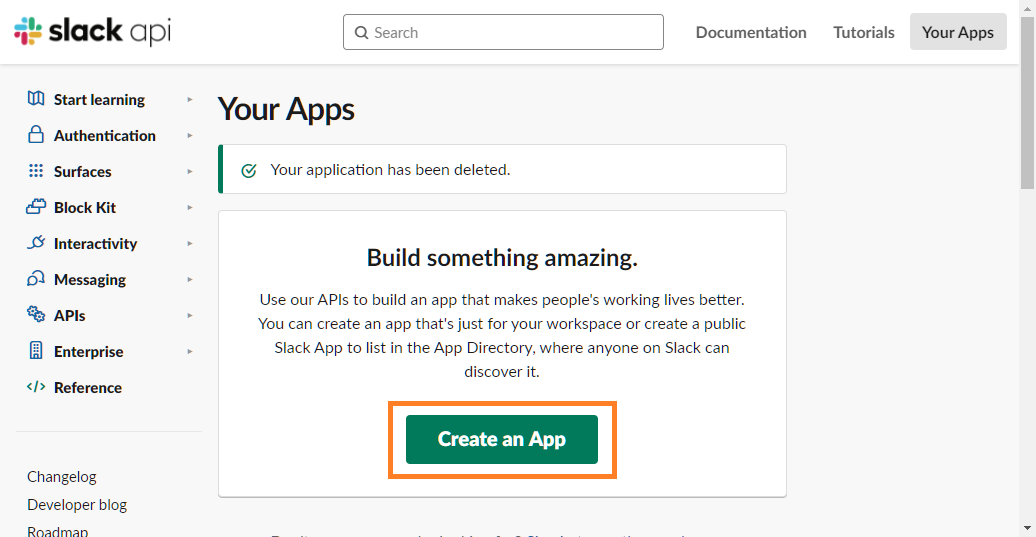Viewport: 1036px width, 537px height.
Task: Click the Slack logo icon
Action: point(28,31)
